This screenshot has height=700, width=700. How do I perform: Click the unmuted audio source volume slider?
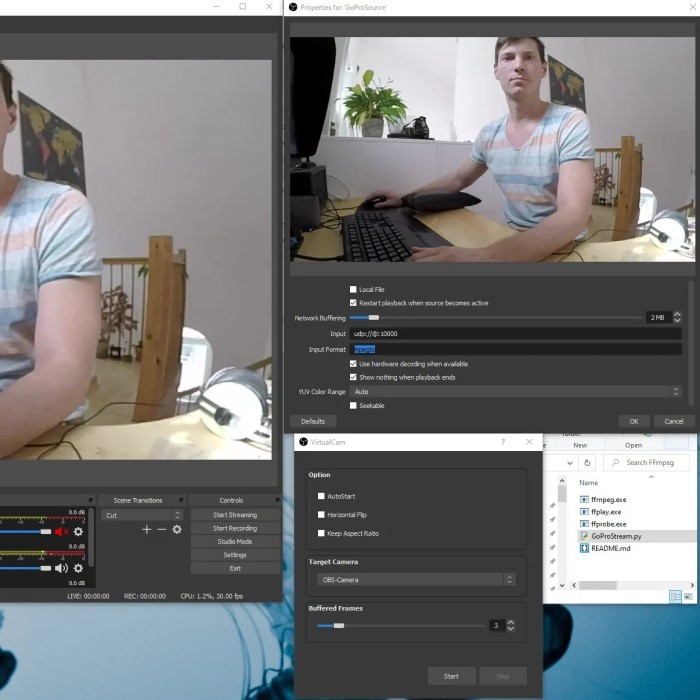(25, 568)
